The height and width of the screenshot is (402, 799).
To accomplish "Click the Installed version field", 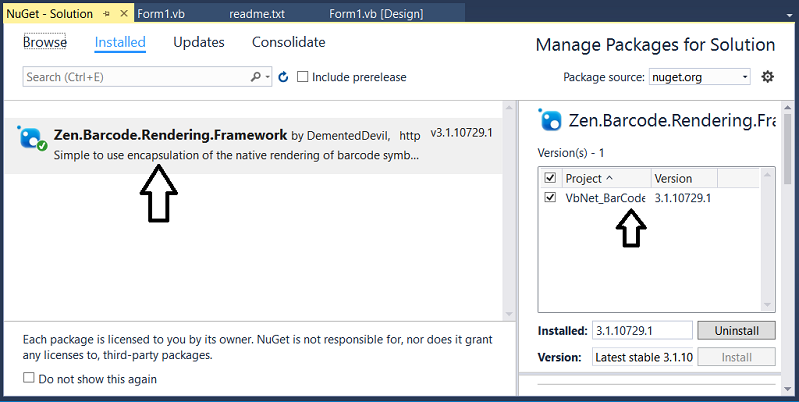I will tap(642, 331).
